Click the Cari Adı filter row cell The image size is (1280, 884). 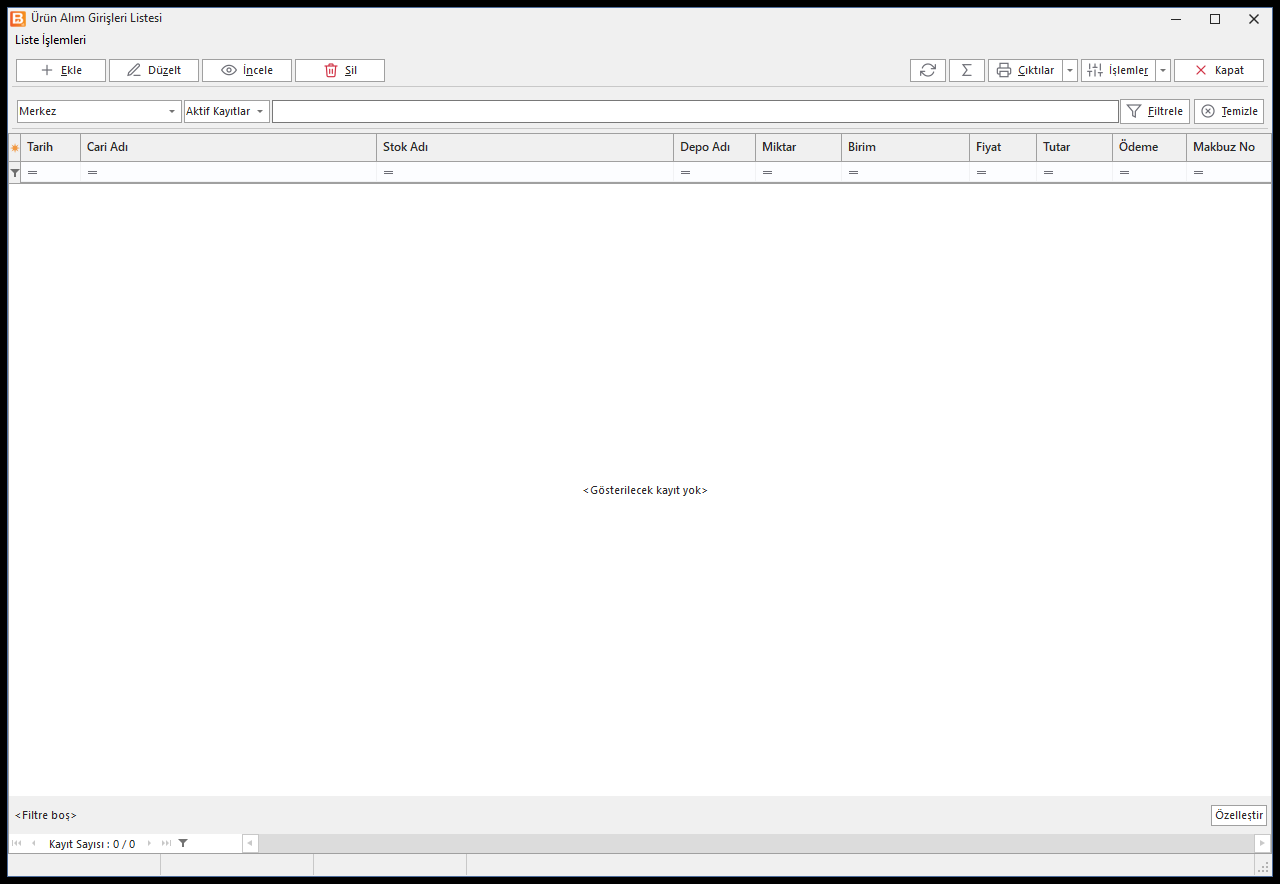[x=229, y=172]
